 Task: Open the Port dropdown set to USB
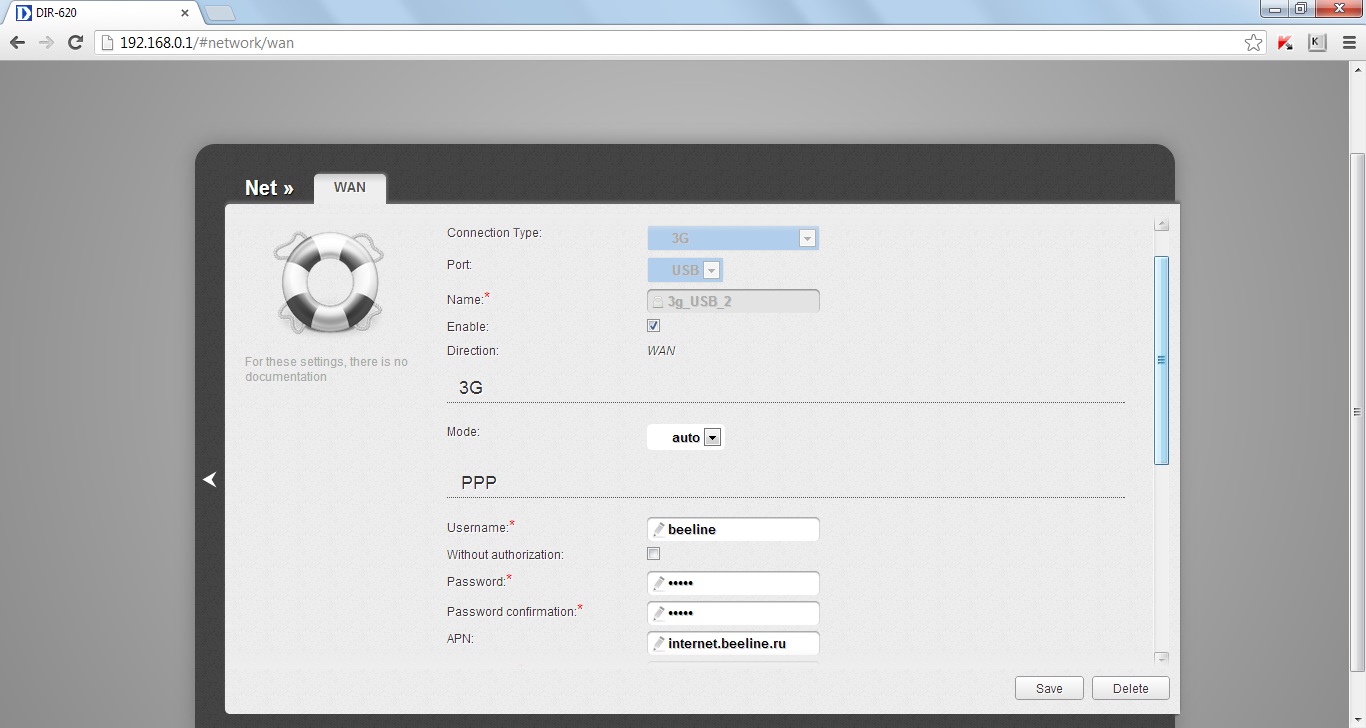pos(685,270)
